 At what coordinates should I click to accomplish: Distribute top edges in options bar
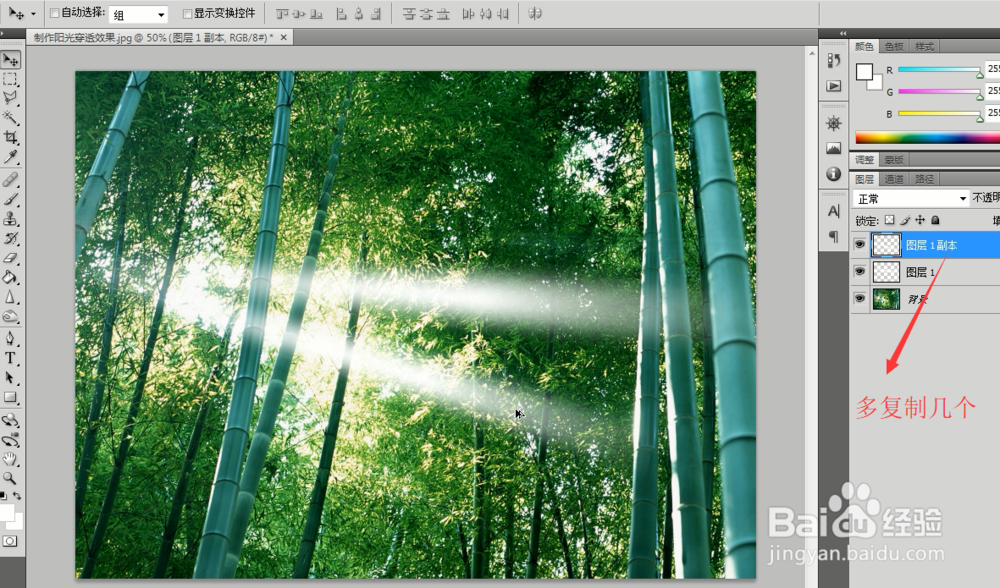[409, 13]
